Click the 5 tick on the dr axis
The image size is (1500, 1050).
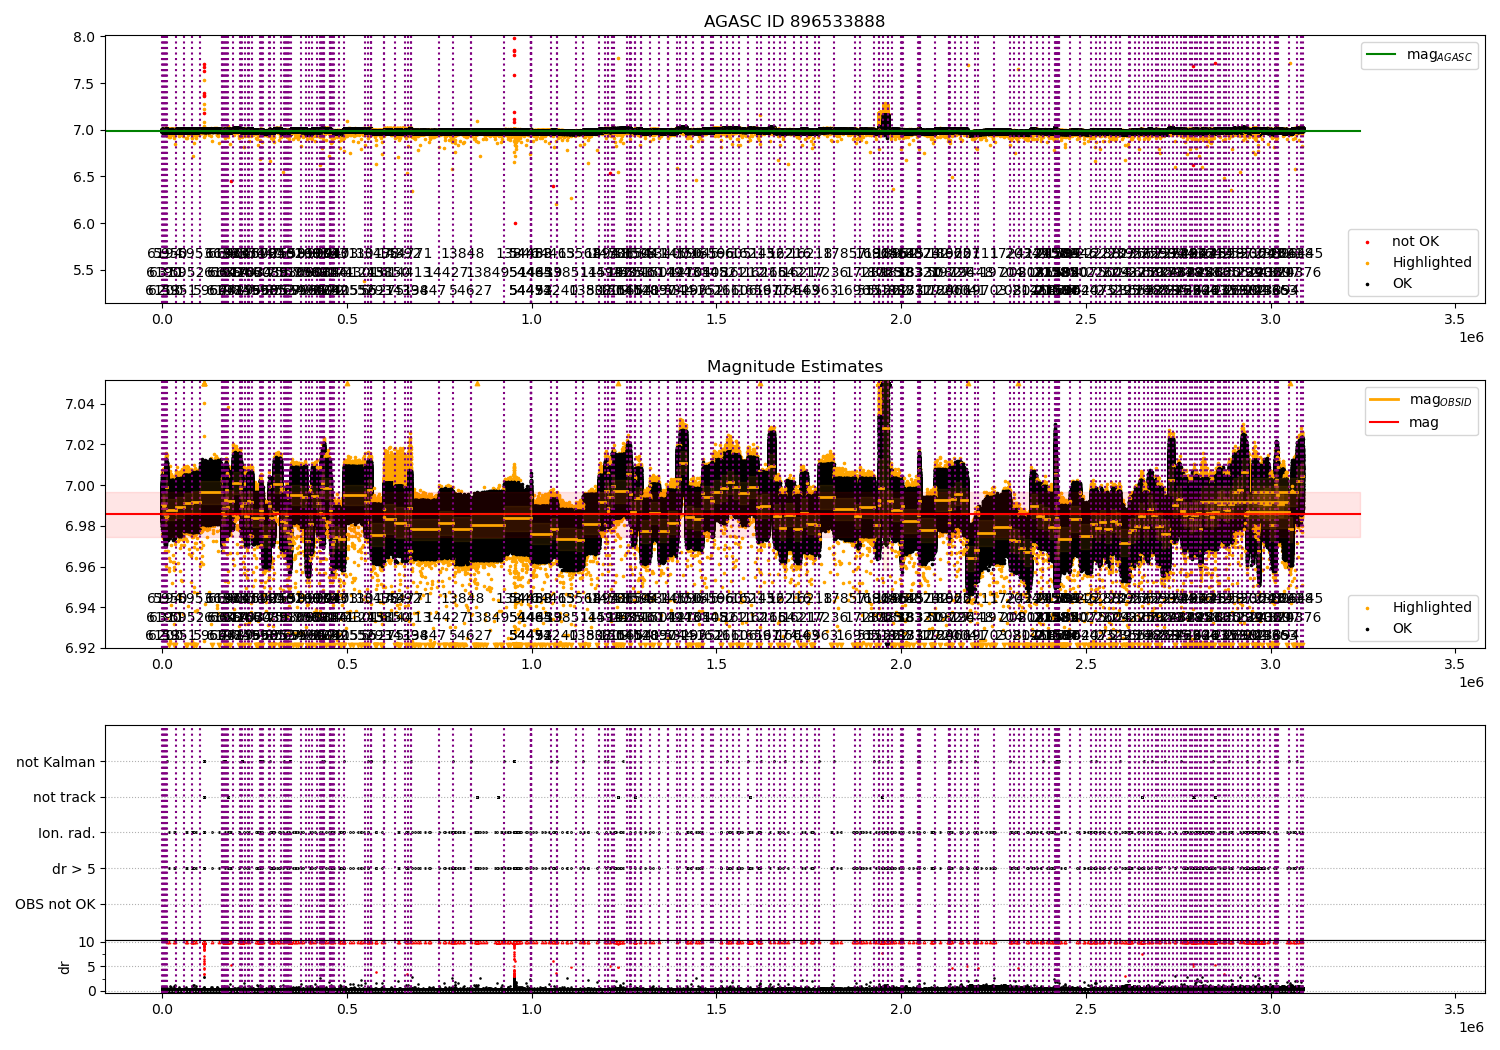click(91, 967)
